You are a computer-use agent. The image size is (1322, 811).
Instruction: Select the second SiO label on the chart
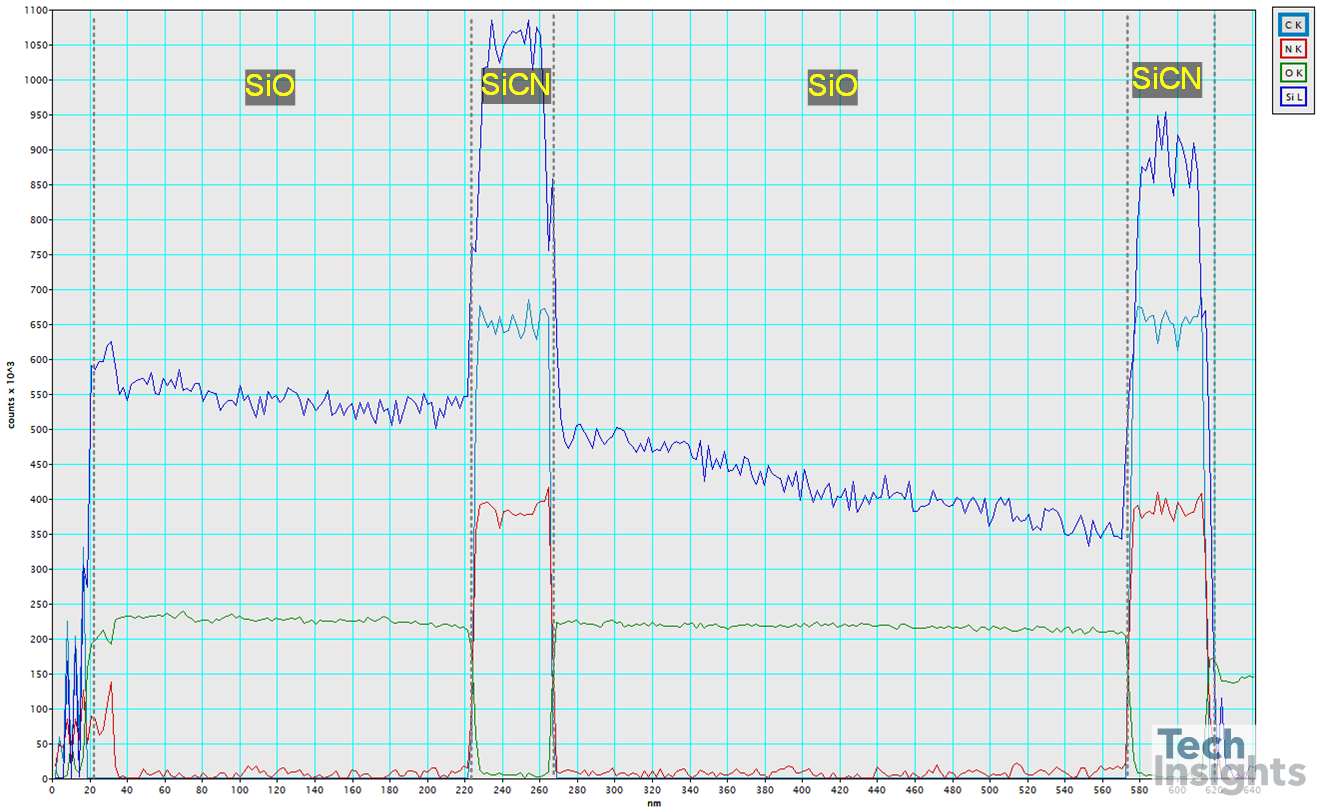tap(833, 87)
